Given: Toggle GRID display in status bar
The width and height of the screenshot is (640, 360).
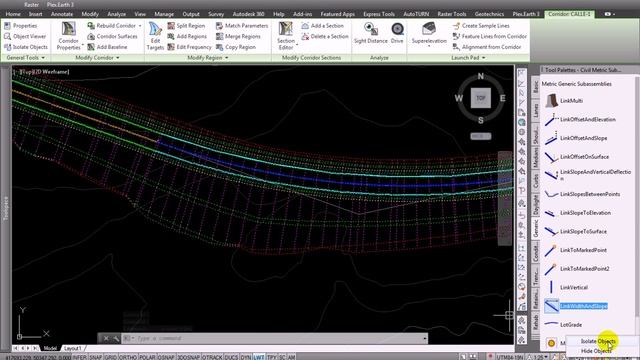Looking at the screenshot, I should [111, 357].
